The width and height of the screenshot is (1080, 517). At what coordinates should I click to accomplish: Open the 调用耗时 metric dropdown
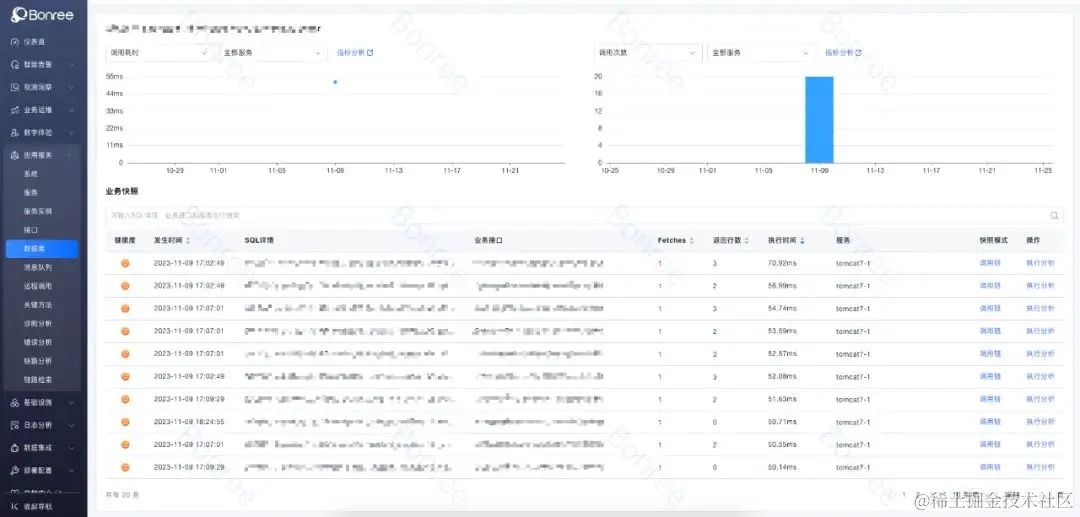(x=159, y=52)
